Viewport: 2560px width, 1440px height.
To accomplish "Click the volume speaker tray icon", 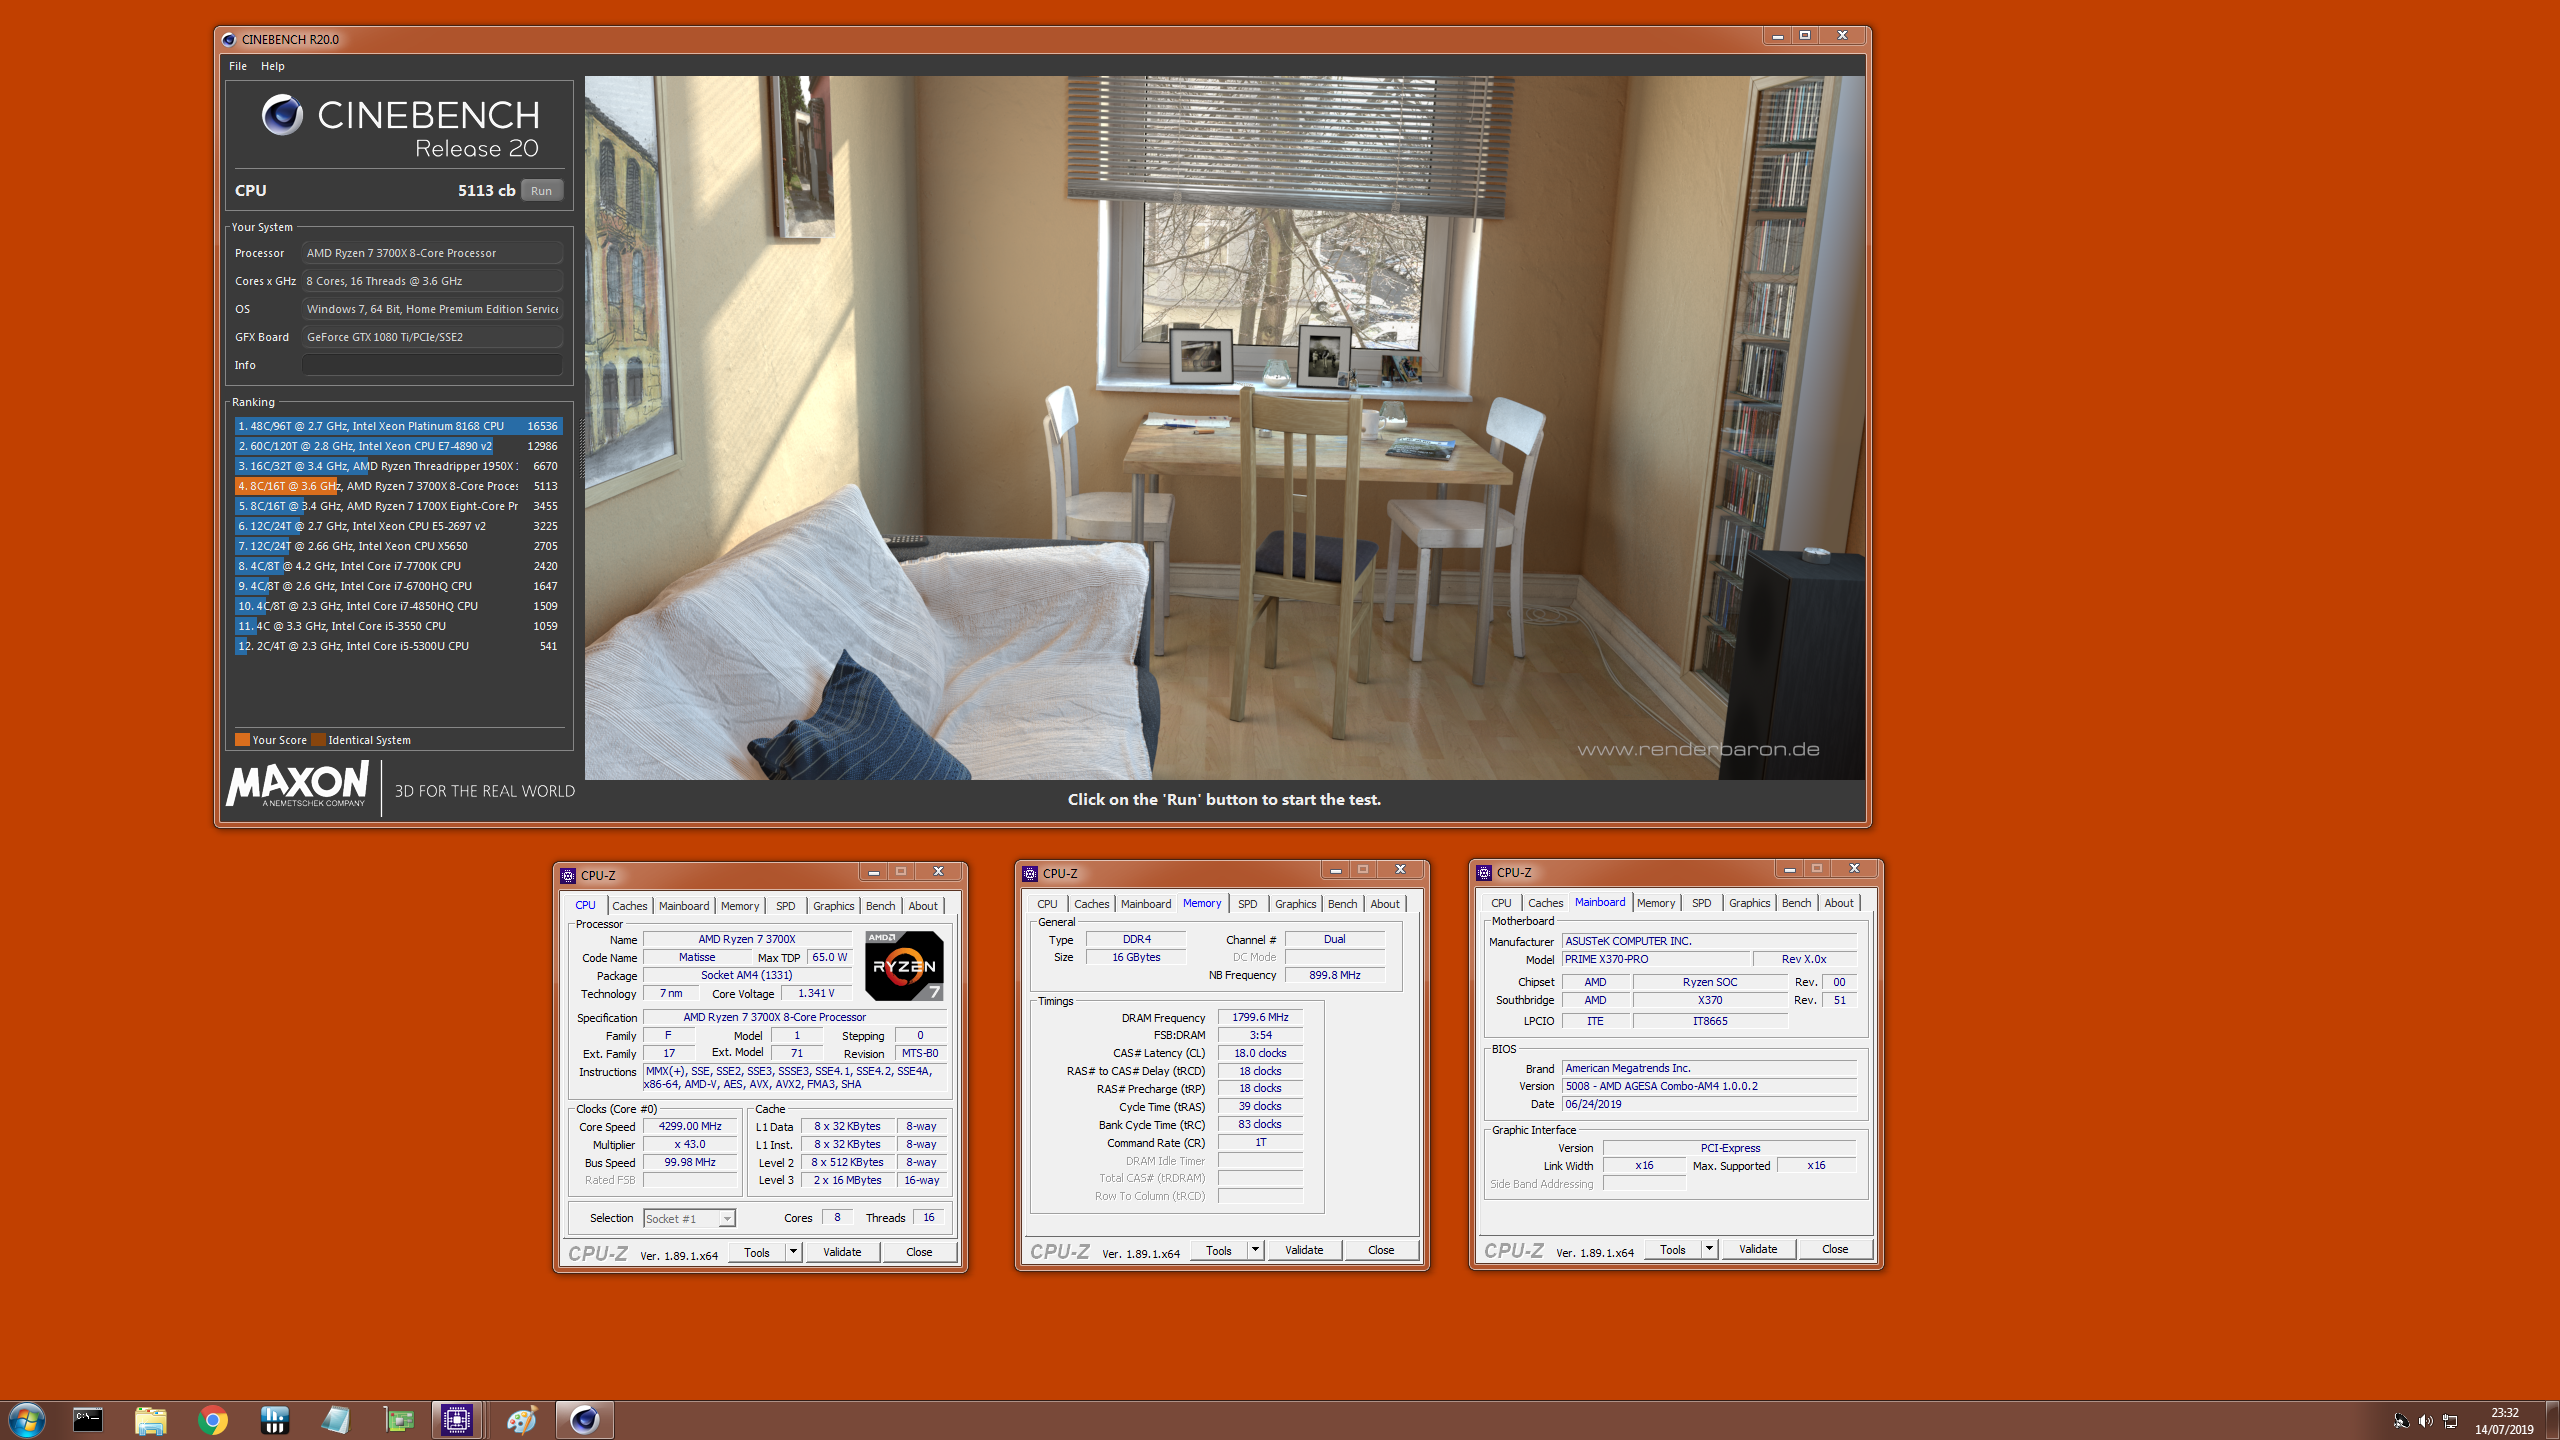I will 2425,1421.
